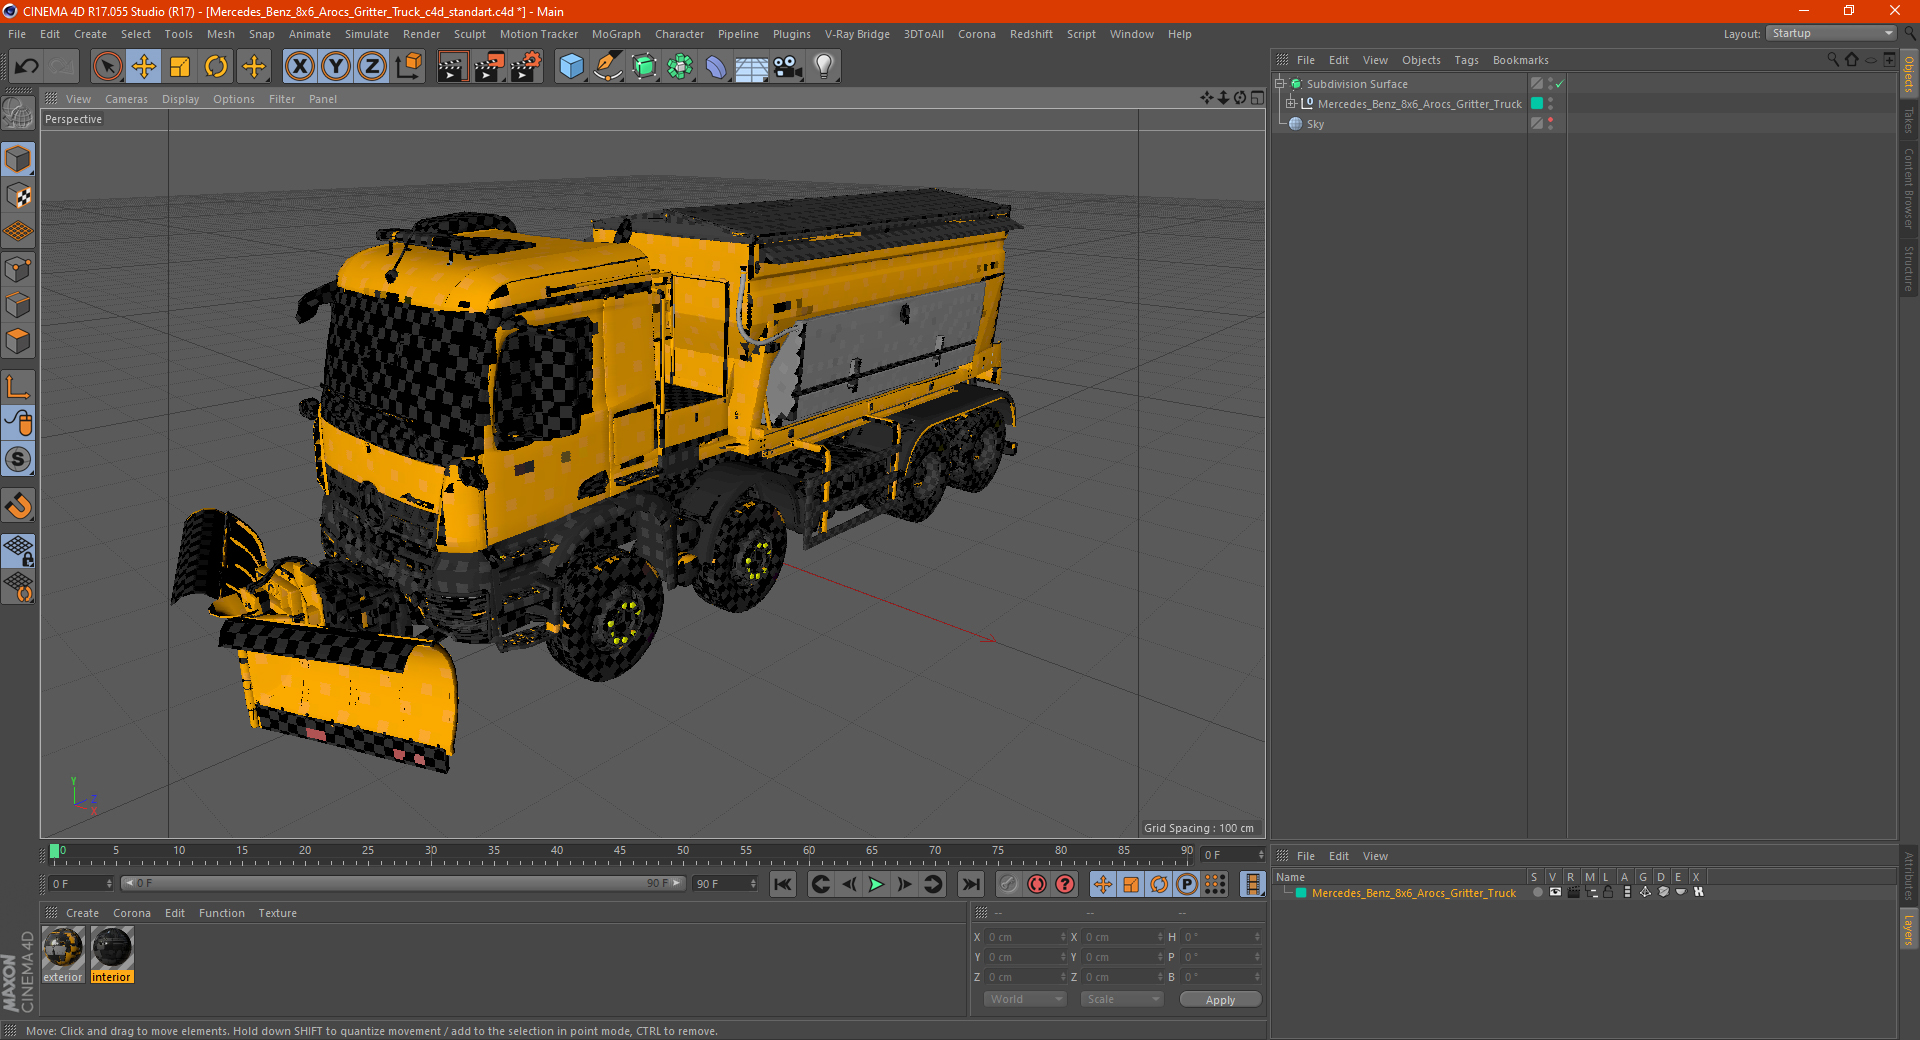This screenshot has width=1920, height=1040.
Task: Open Object Manager Tags menu
Action: tap(1466, 60)
